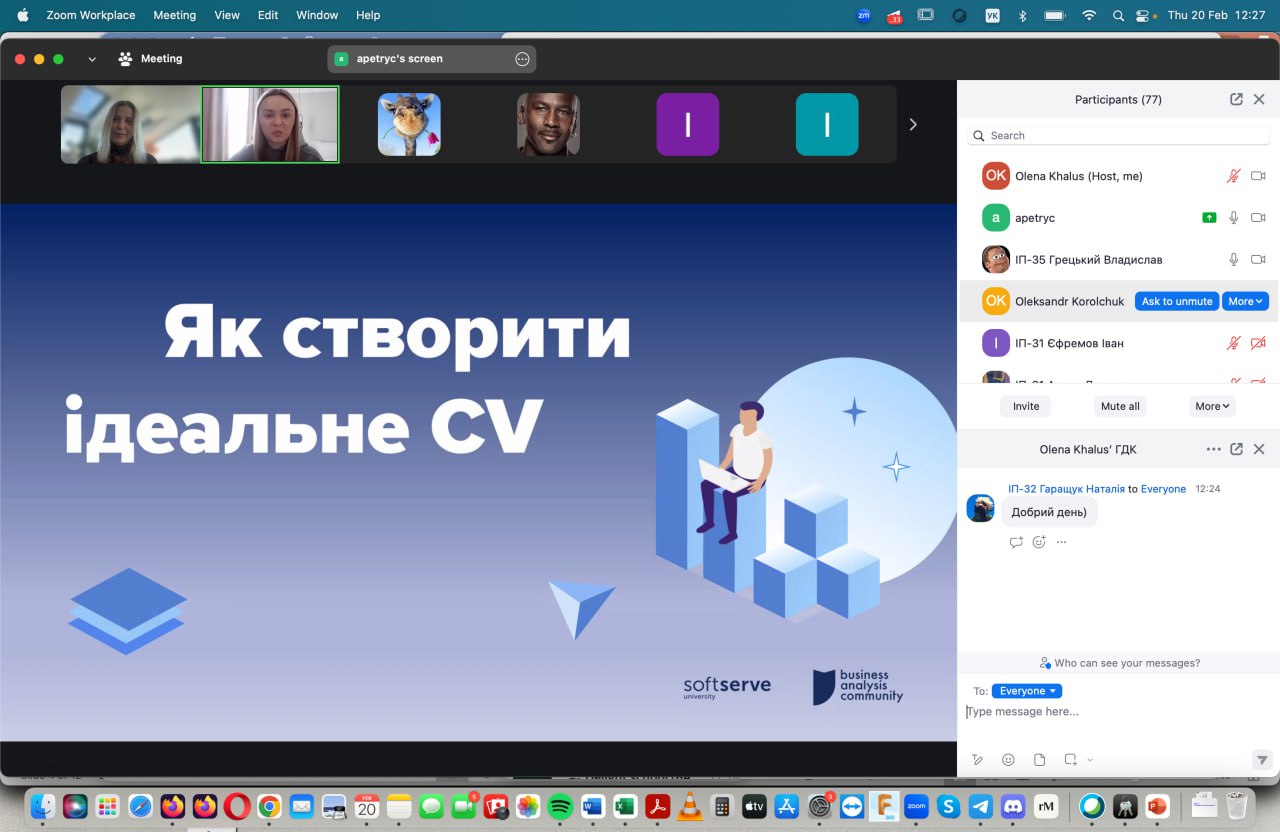Send the chat message with arrow icon

(1262, 760)
